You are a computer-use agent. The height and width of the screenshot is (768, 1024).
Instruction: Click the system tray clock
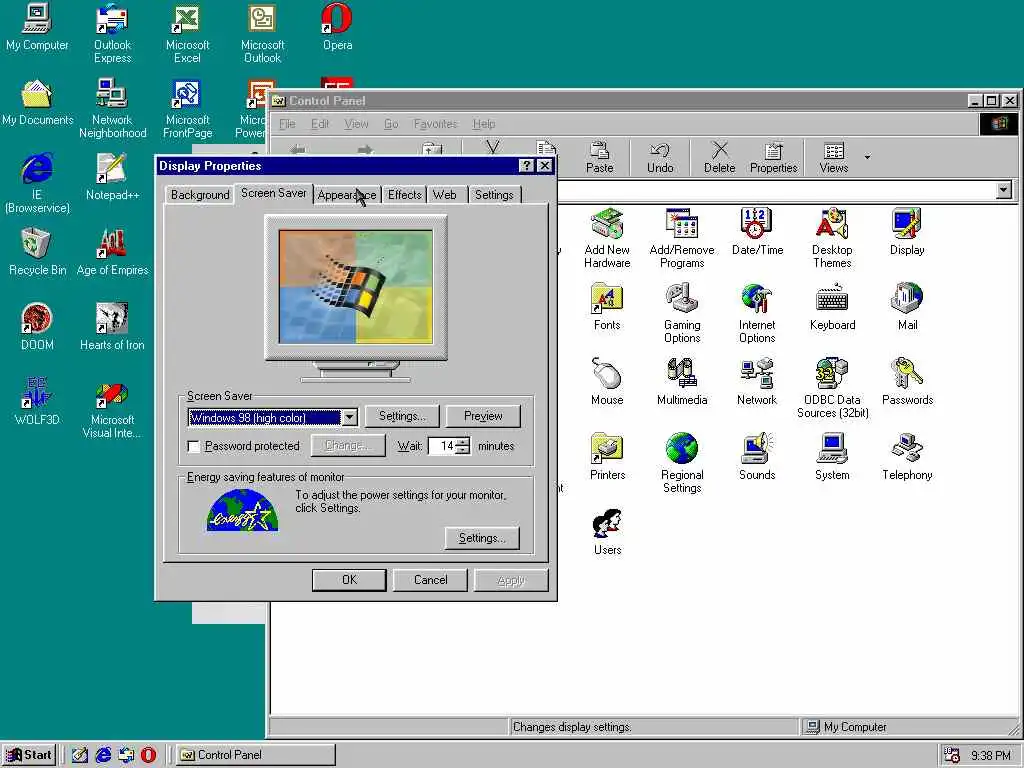[x=990, y=756]
